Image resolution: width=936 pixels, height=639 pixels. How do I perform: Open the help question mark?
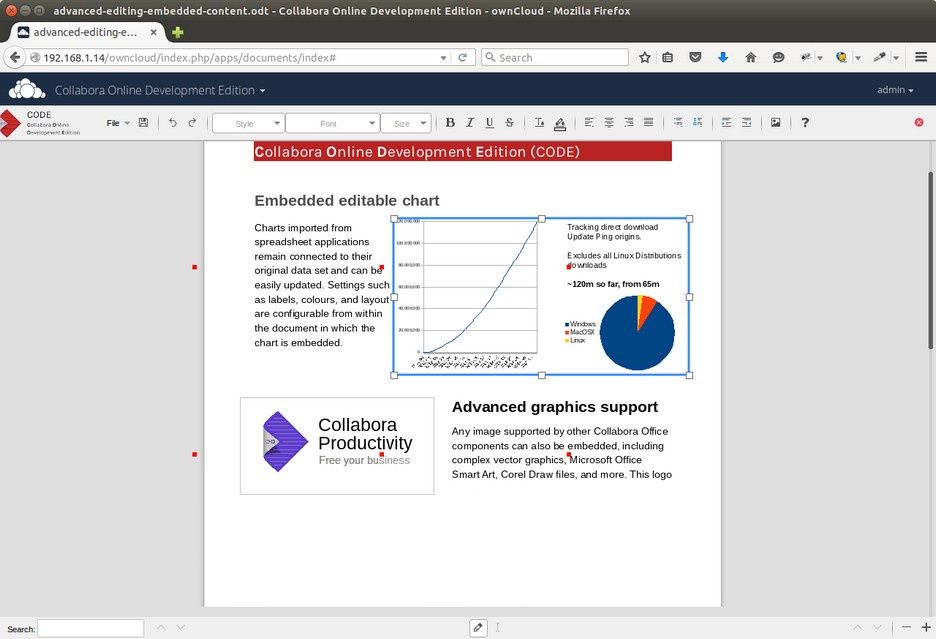805,122
